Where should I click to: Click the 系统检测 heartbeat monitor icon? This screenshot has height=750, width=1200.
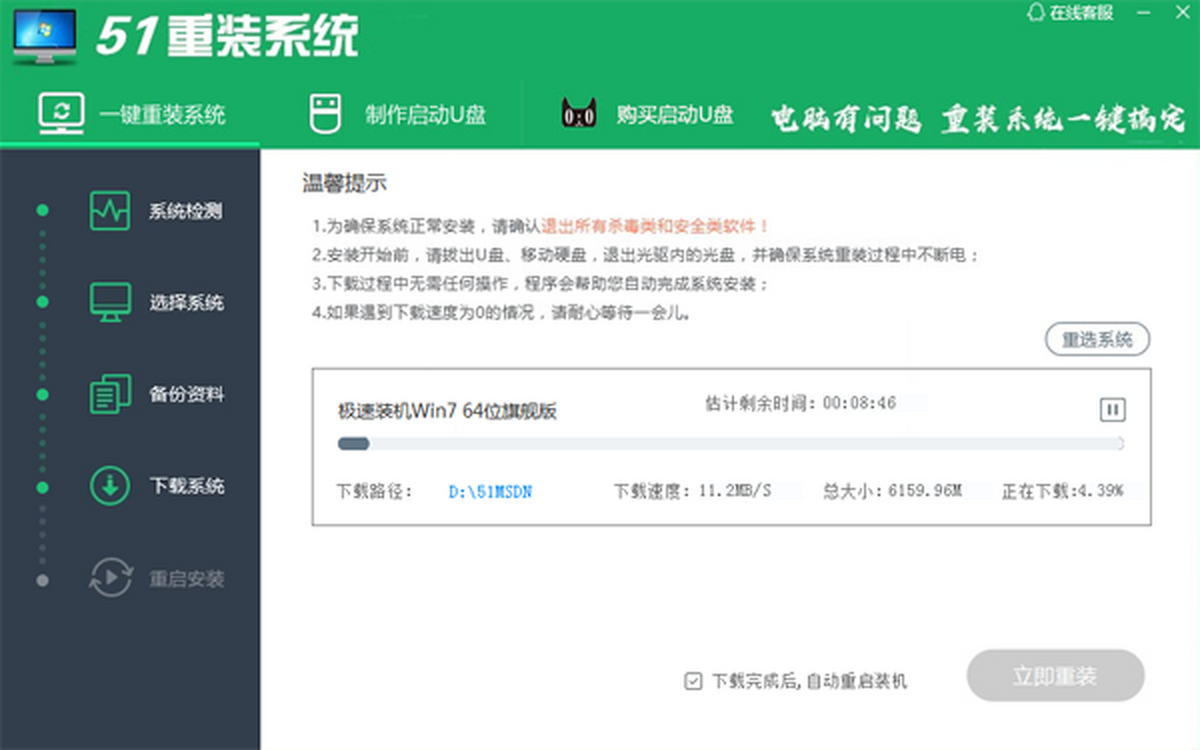pyautogui.click(x=109, y=211)
